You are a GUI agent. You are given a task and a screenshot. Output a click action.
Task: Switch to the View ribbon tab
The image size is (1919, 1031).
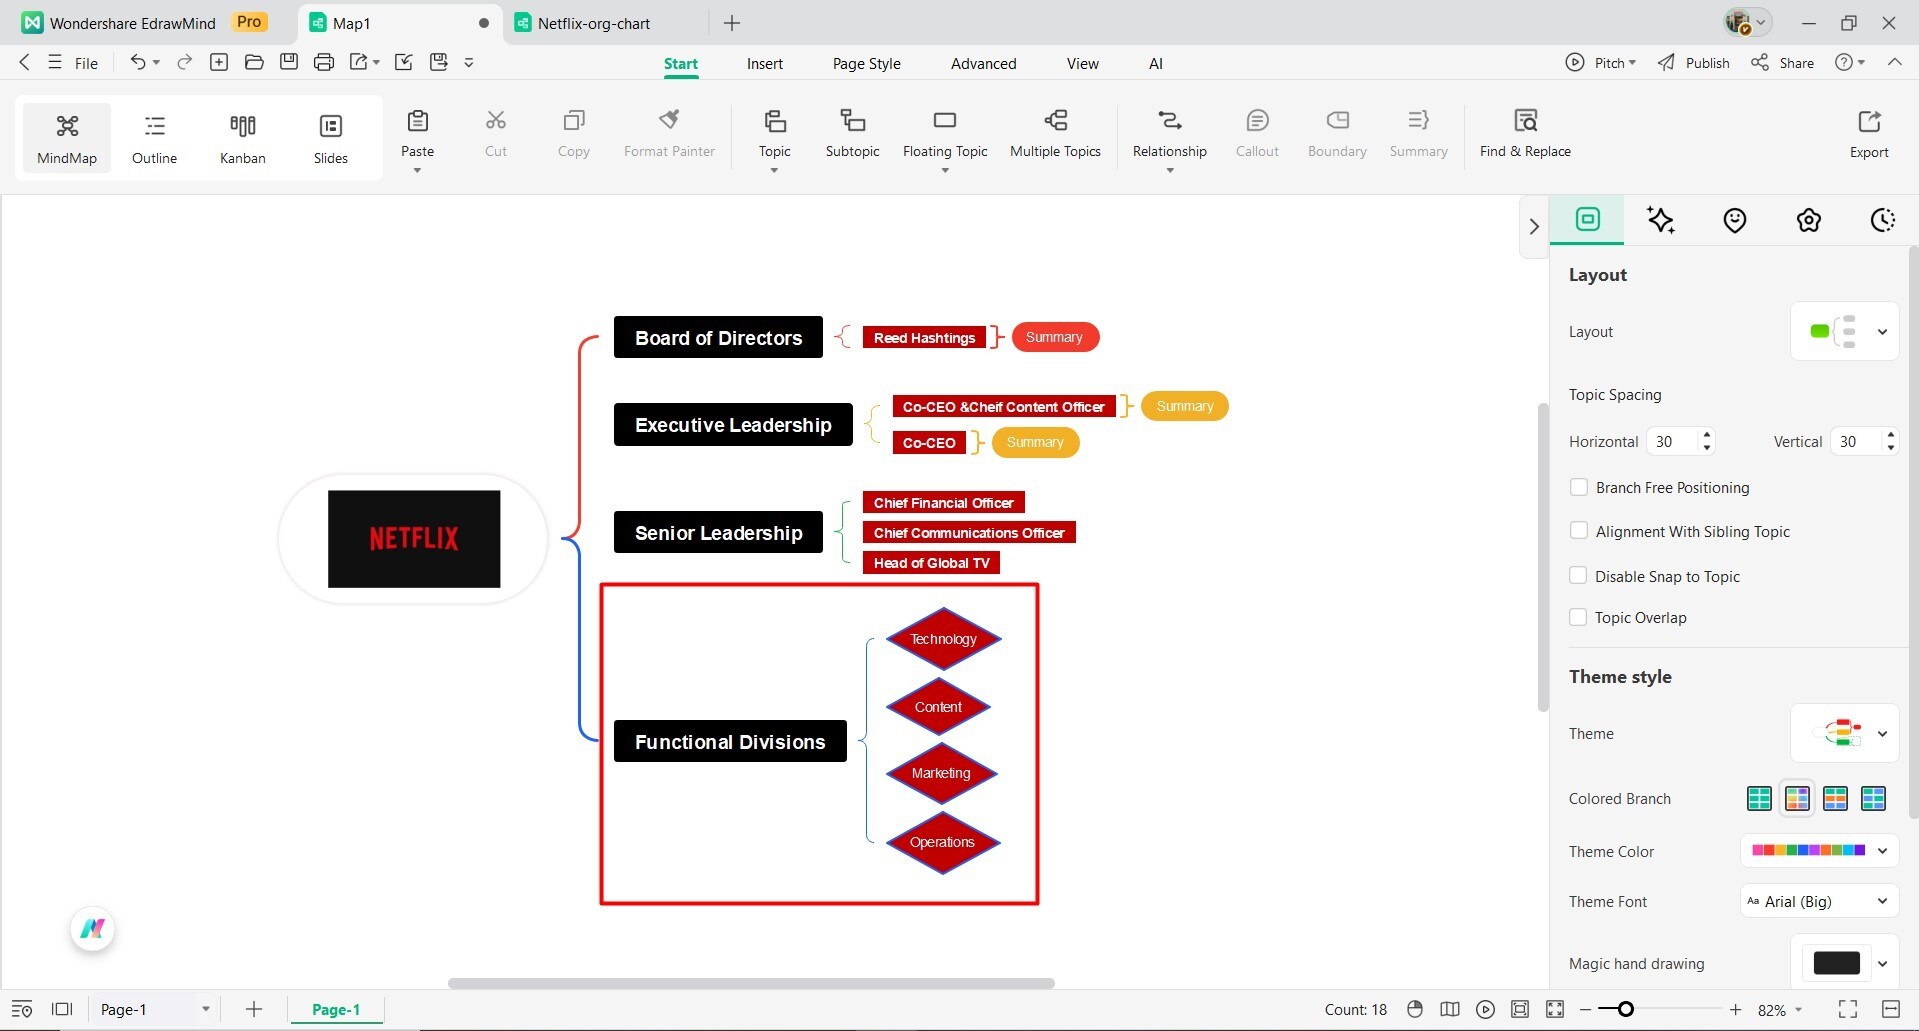(1082, 63)
